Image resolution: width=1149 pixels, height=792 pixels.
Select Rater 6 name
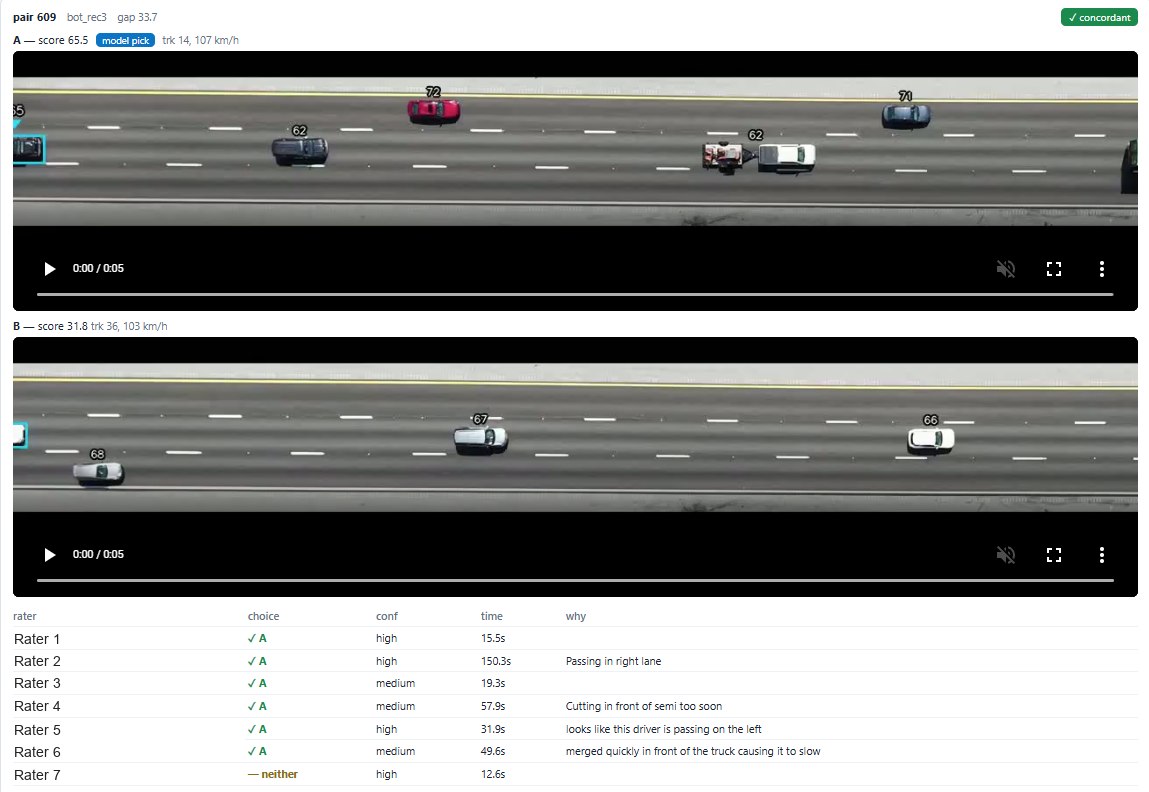point(37,752)
